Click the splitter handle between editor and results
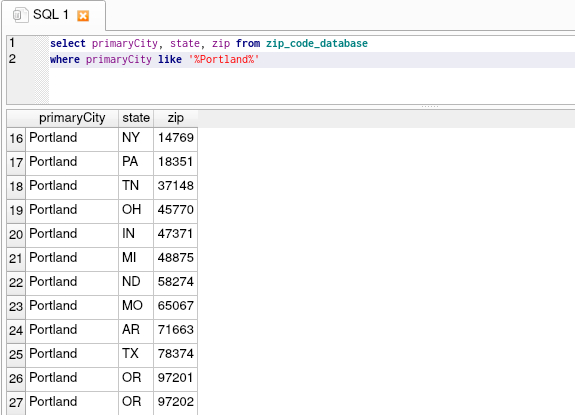 [x=430, y=107]
